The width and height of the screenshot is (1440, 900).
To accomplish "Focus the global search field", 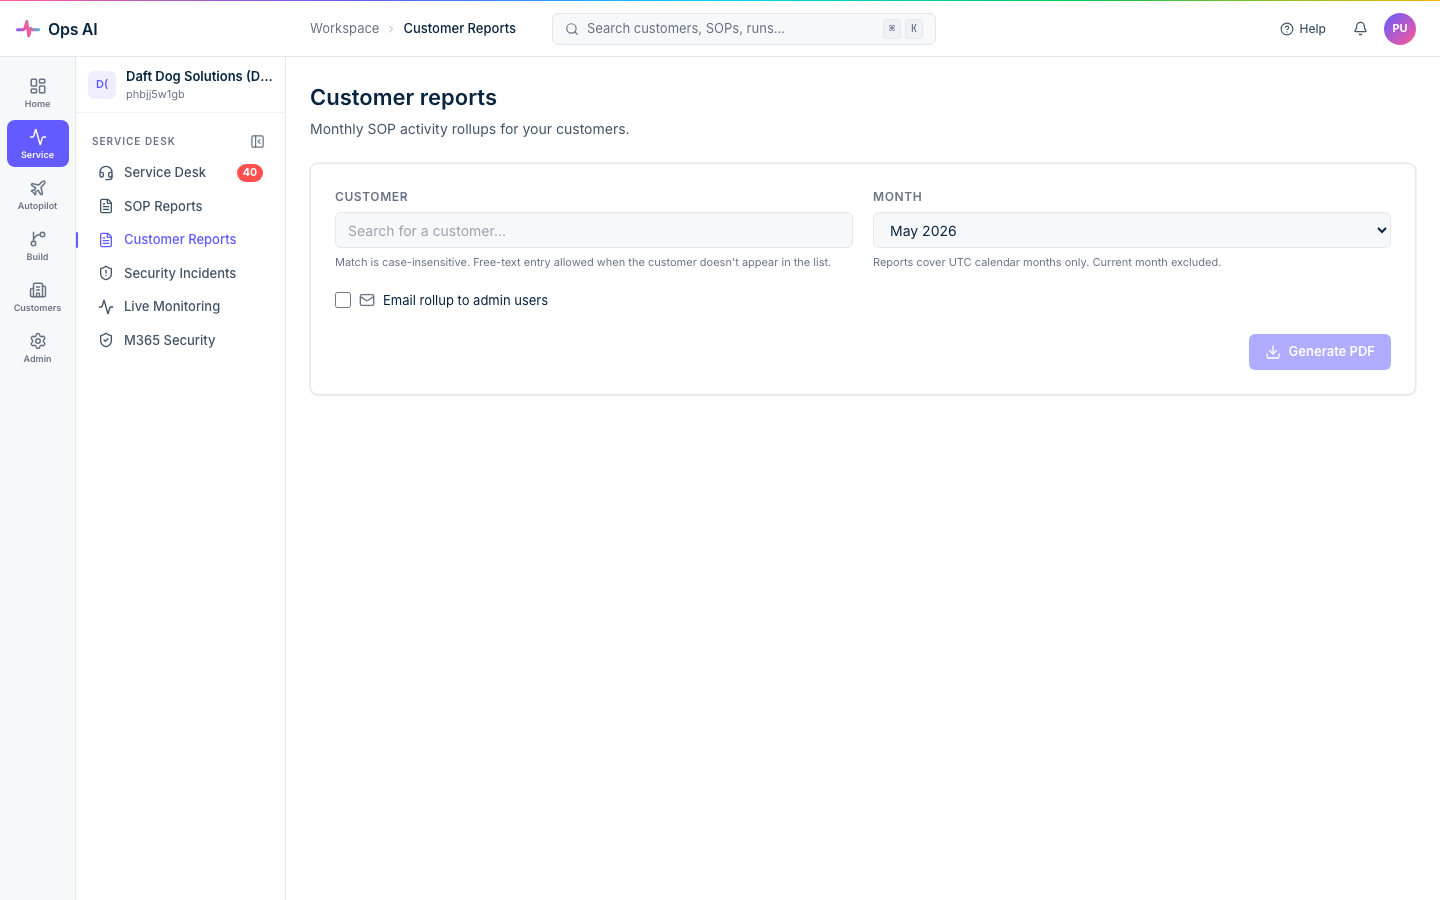I will pos(744,29).
